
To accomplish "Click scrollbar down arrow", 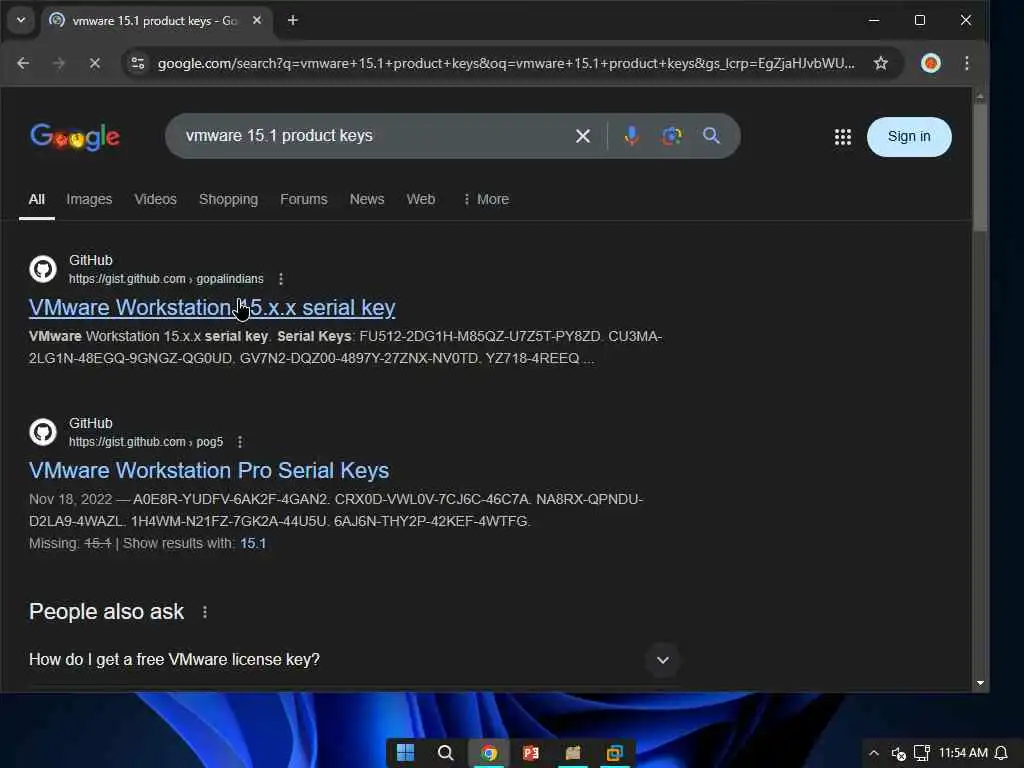I will (x=980, y=683).
